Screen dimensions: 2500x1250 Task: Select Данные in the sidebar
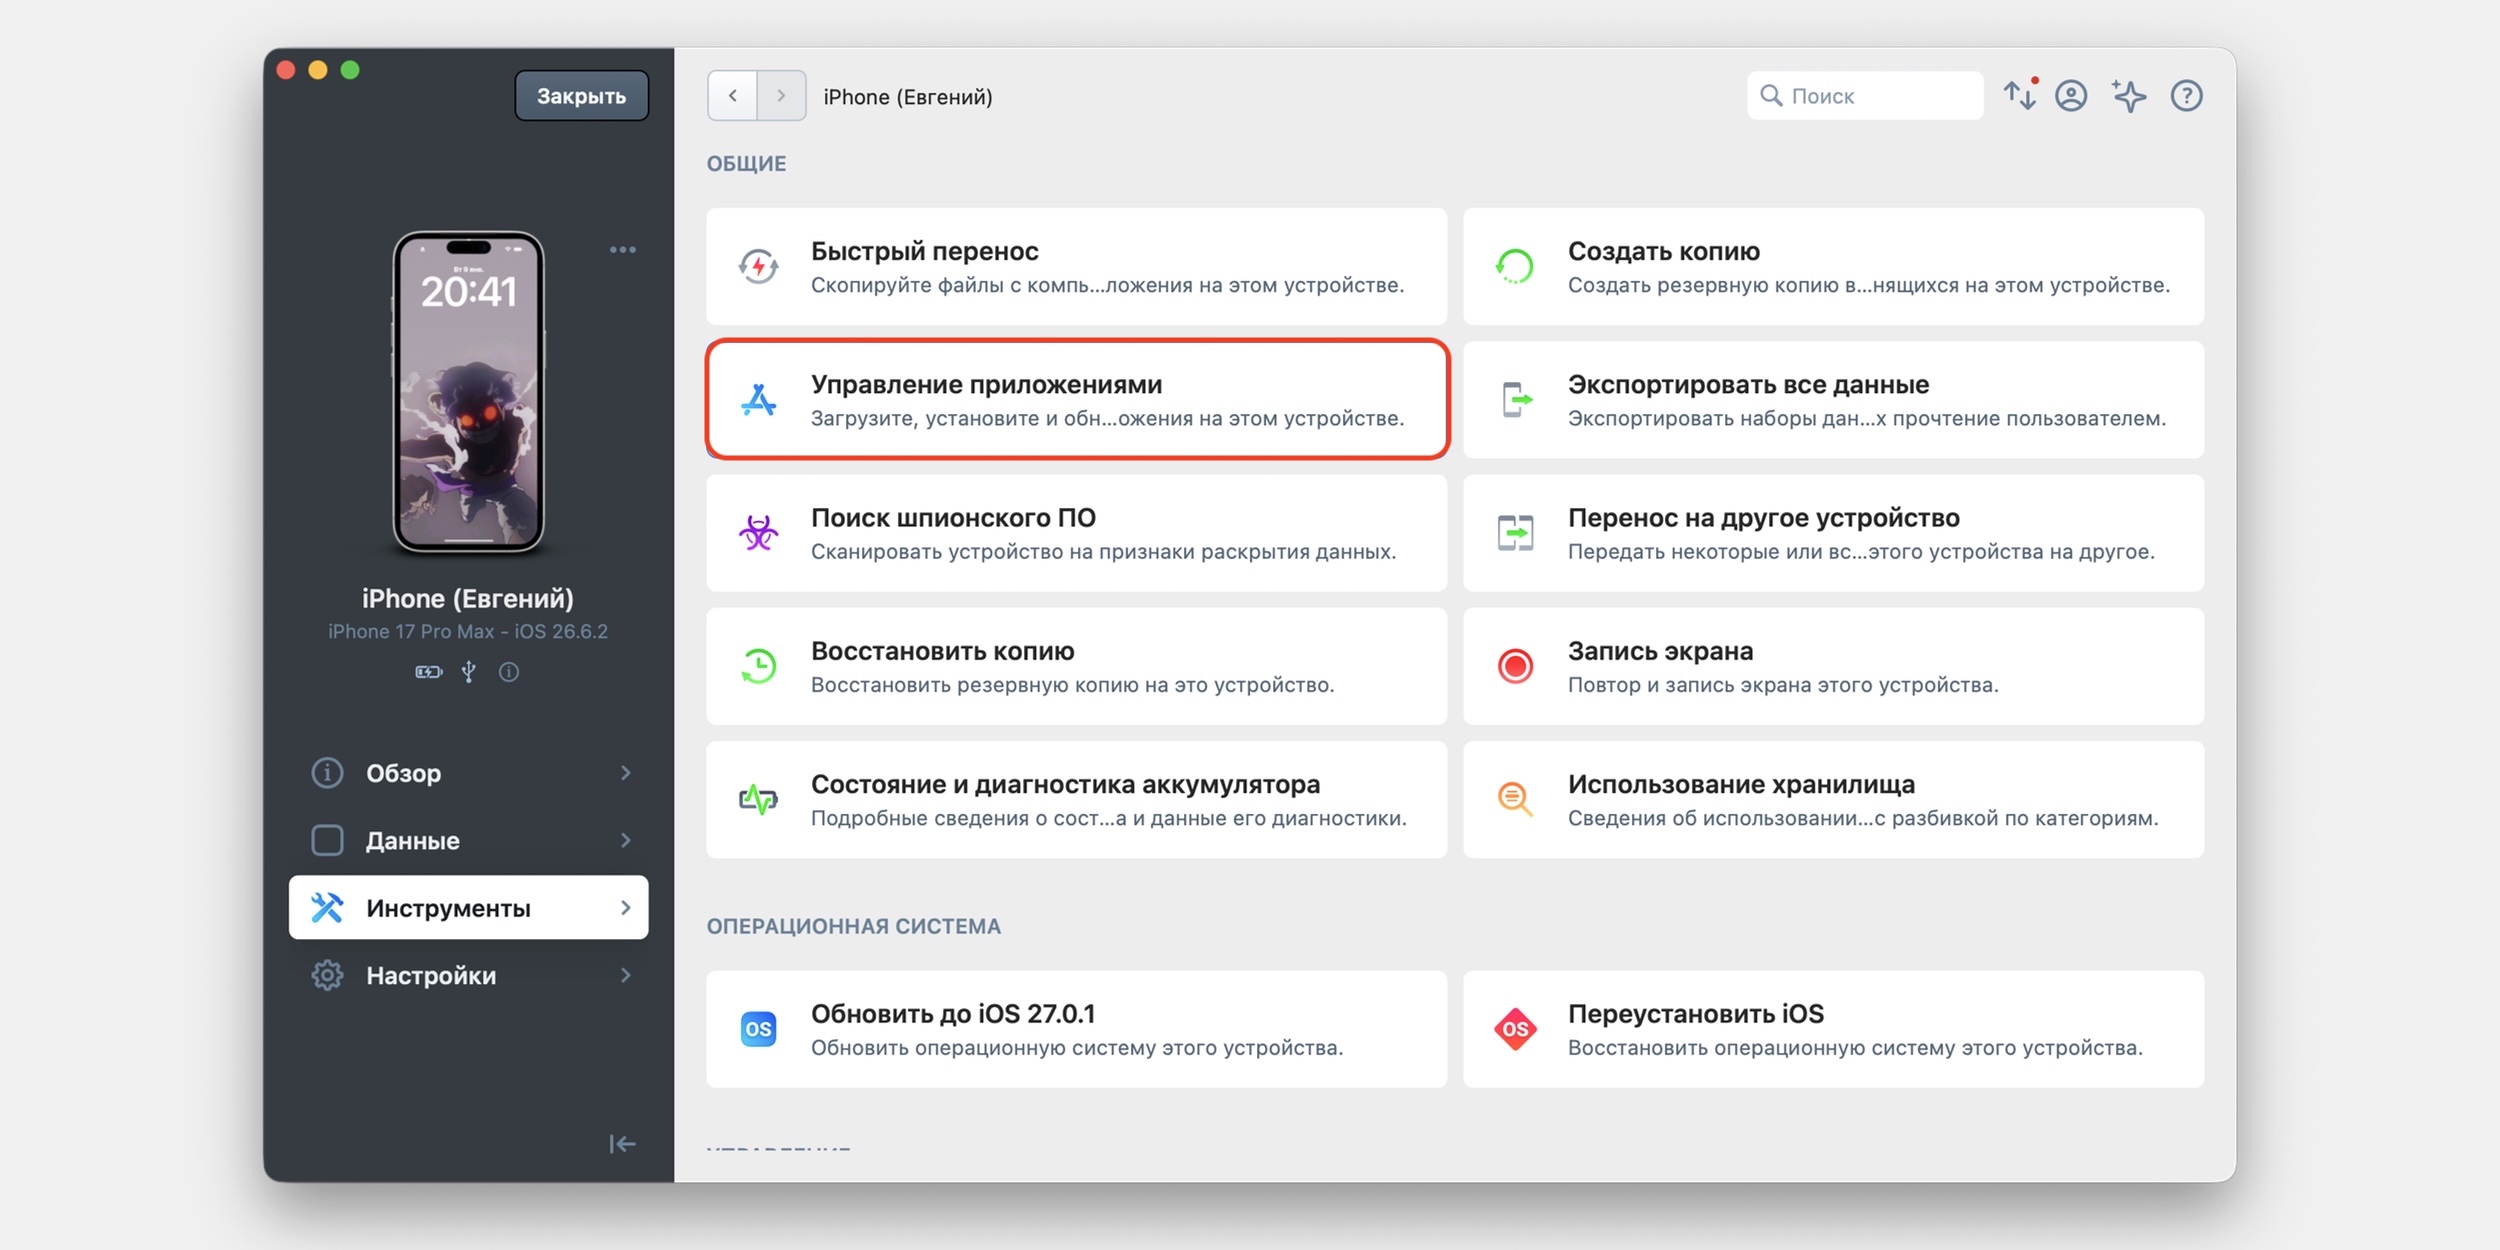[x=468, y=841]
